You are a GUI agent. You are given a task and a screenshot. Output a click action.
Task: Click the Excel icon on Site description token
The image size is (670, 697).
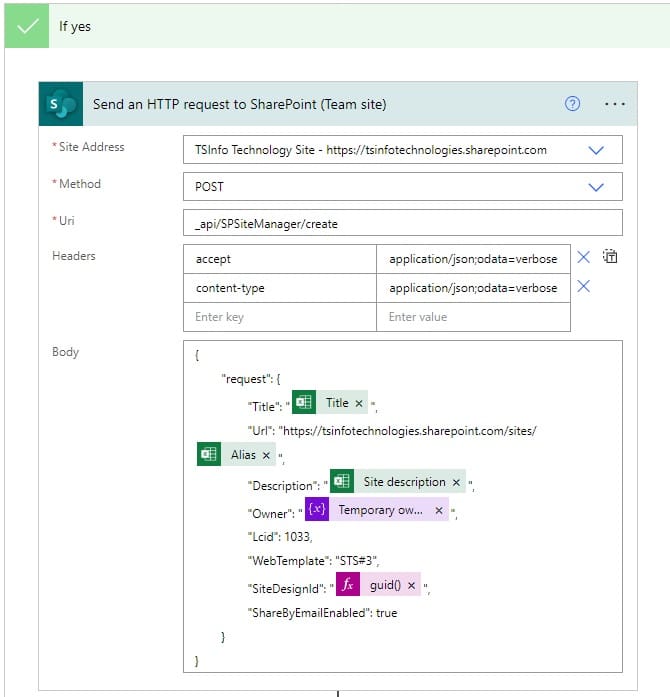342,481
